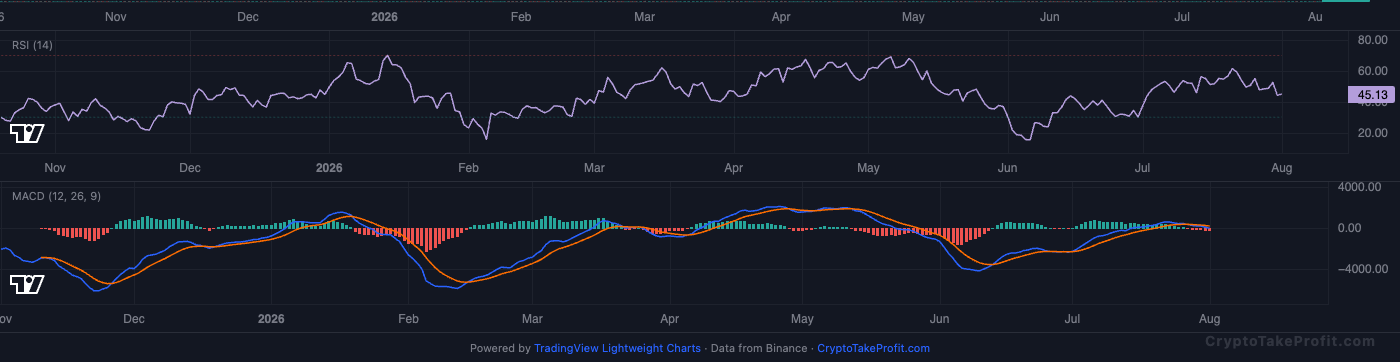Click the Feb label on RSI time axis
The image size is (1400, 362).
pyautogui.click(x=468, y=168)
